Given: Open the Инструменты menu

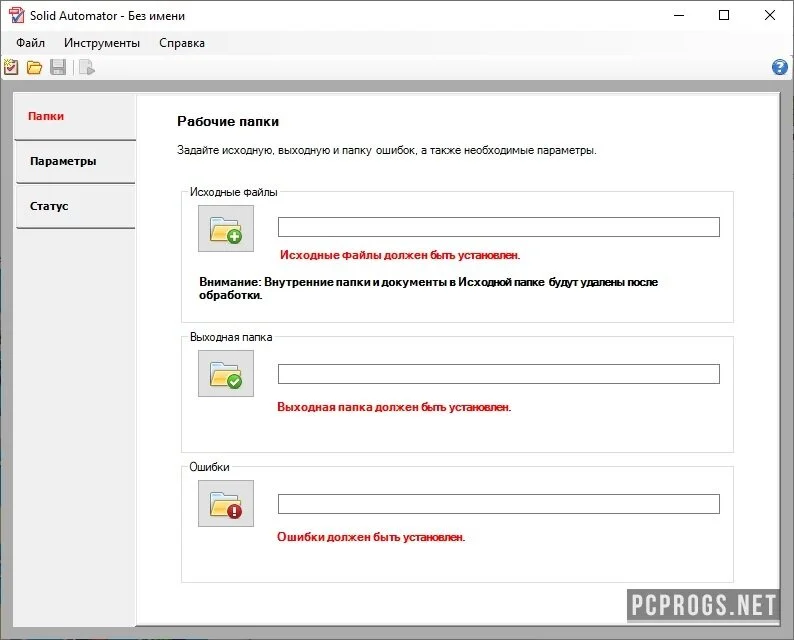Looking at the screenshot, I should pyautogui.click(x=102, y=43).
